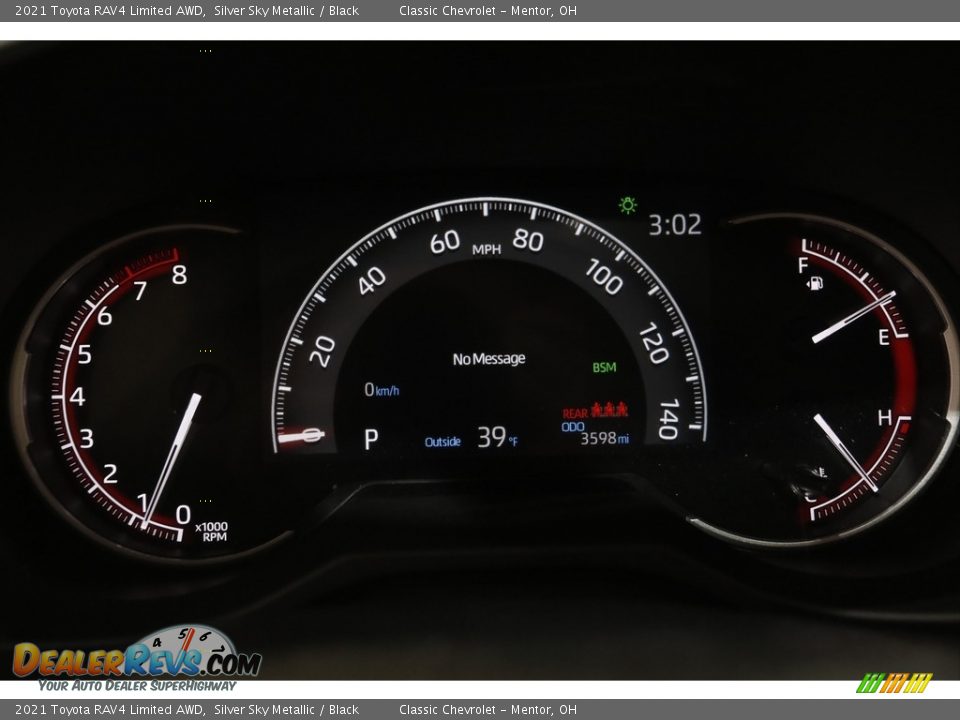Select the outside temperature 39 °F

coord(497,438)
